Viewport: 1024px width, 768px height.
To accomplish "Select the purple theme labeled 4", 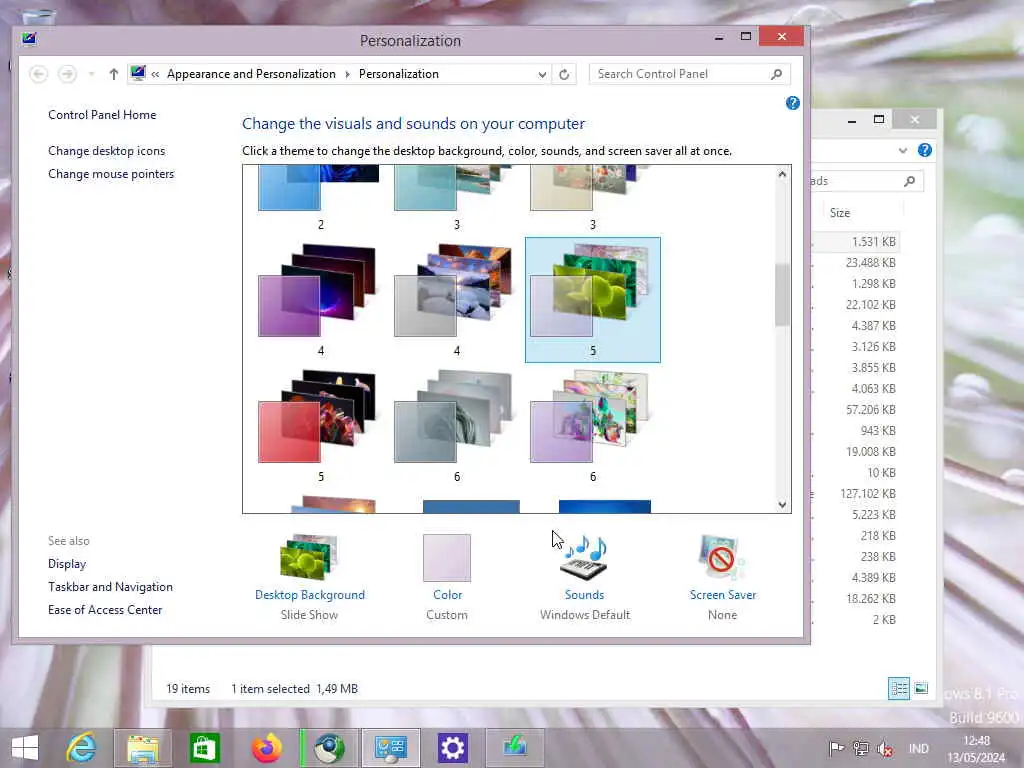I will coord(320,299).
